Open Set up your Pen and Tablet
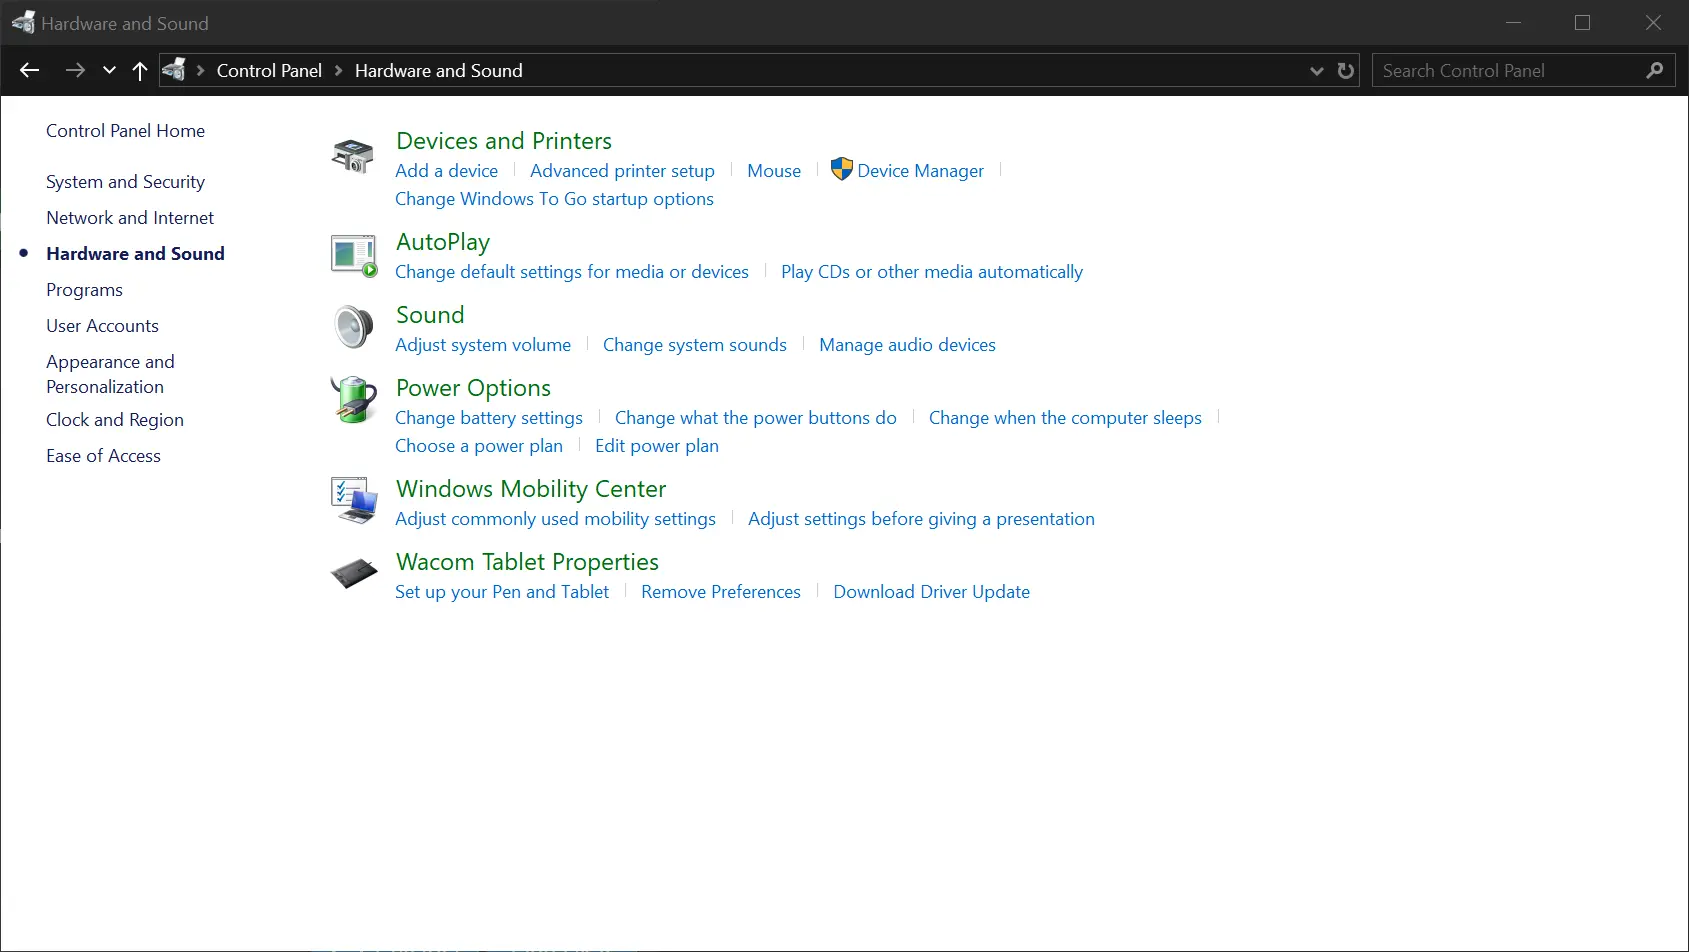The image size is (1689, 952). click(x=502, y=592)
